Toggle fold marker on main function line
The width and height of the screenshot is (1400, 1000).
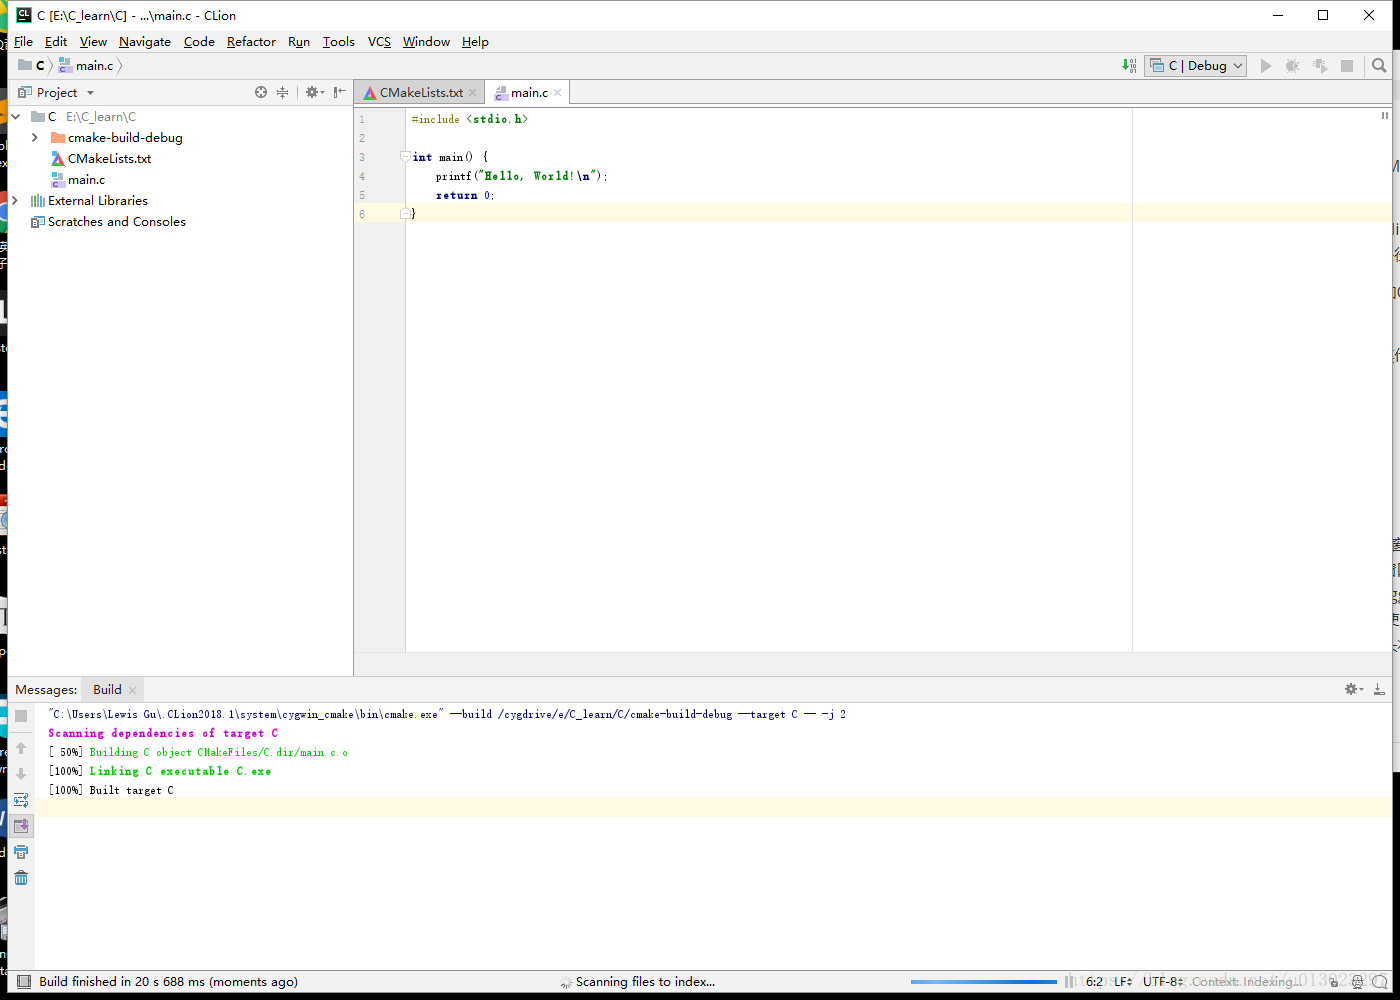pos(405,157)
